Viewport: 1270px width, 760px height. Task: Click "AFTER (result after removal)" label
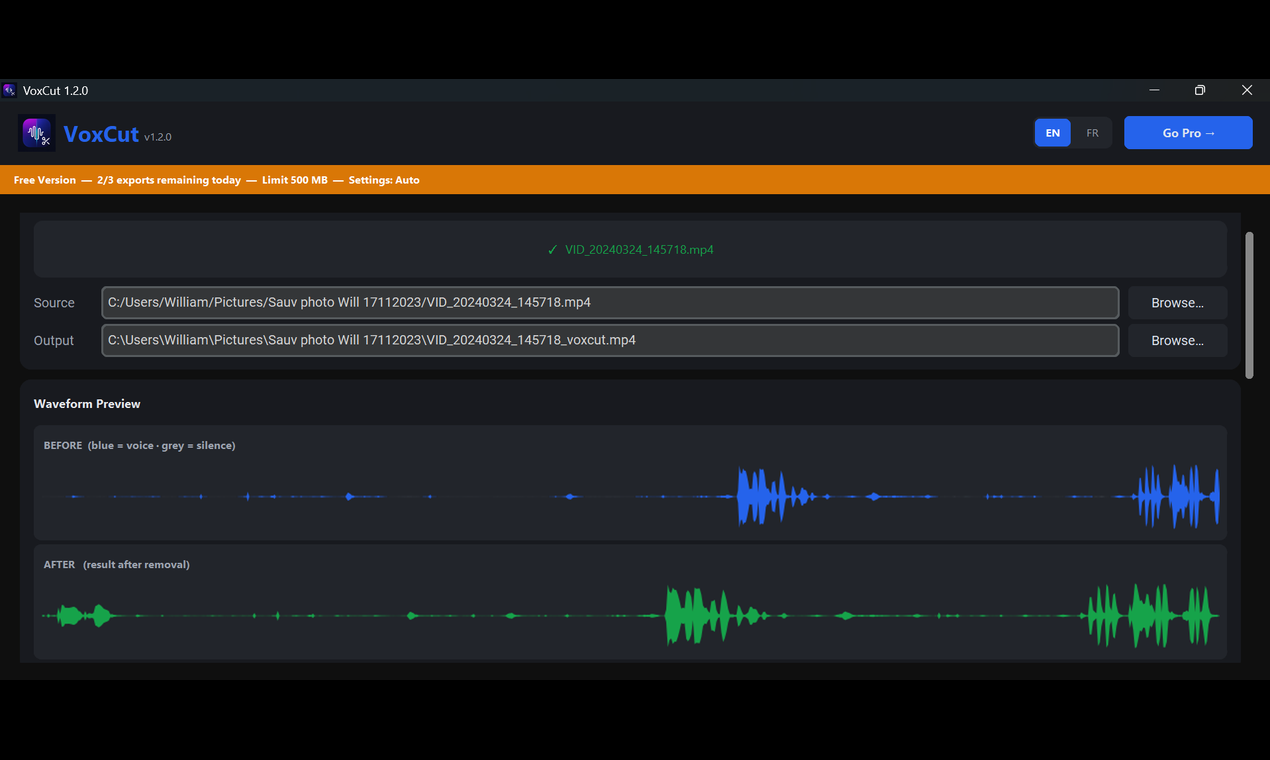pyautogui.click(x=116, y=564)
